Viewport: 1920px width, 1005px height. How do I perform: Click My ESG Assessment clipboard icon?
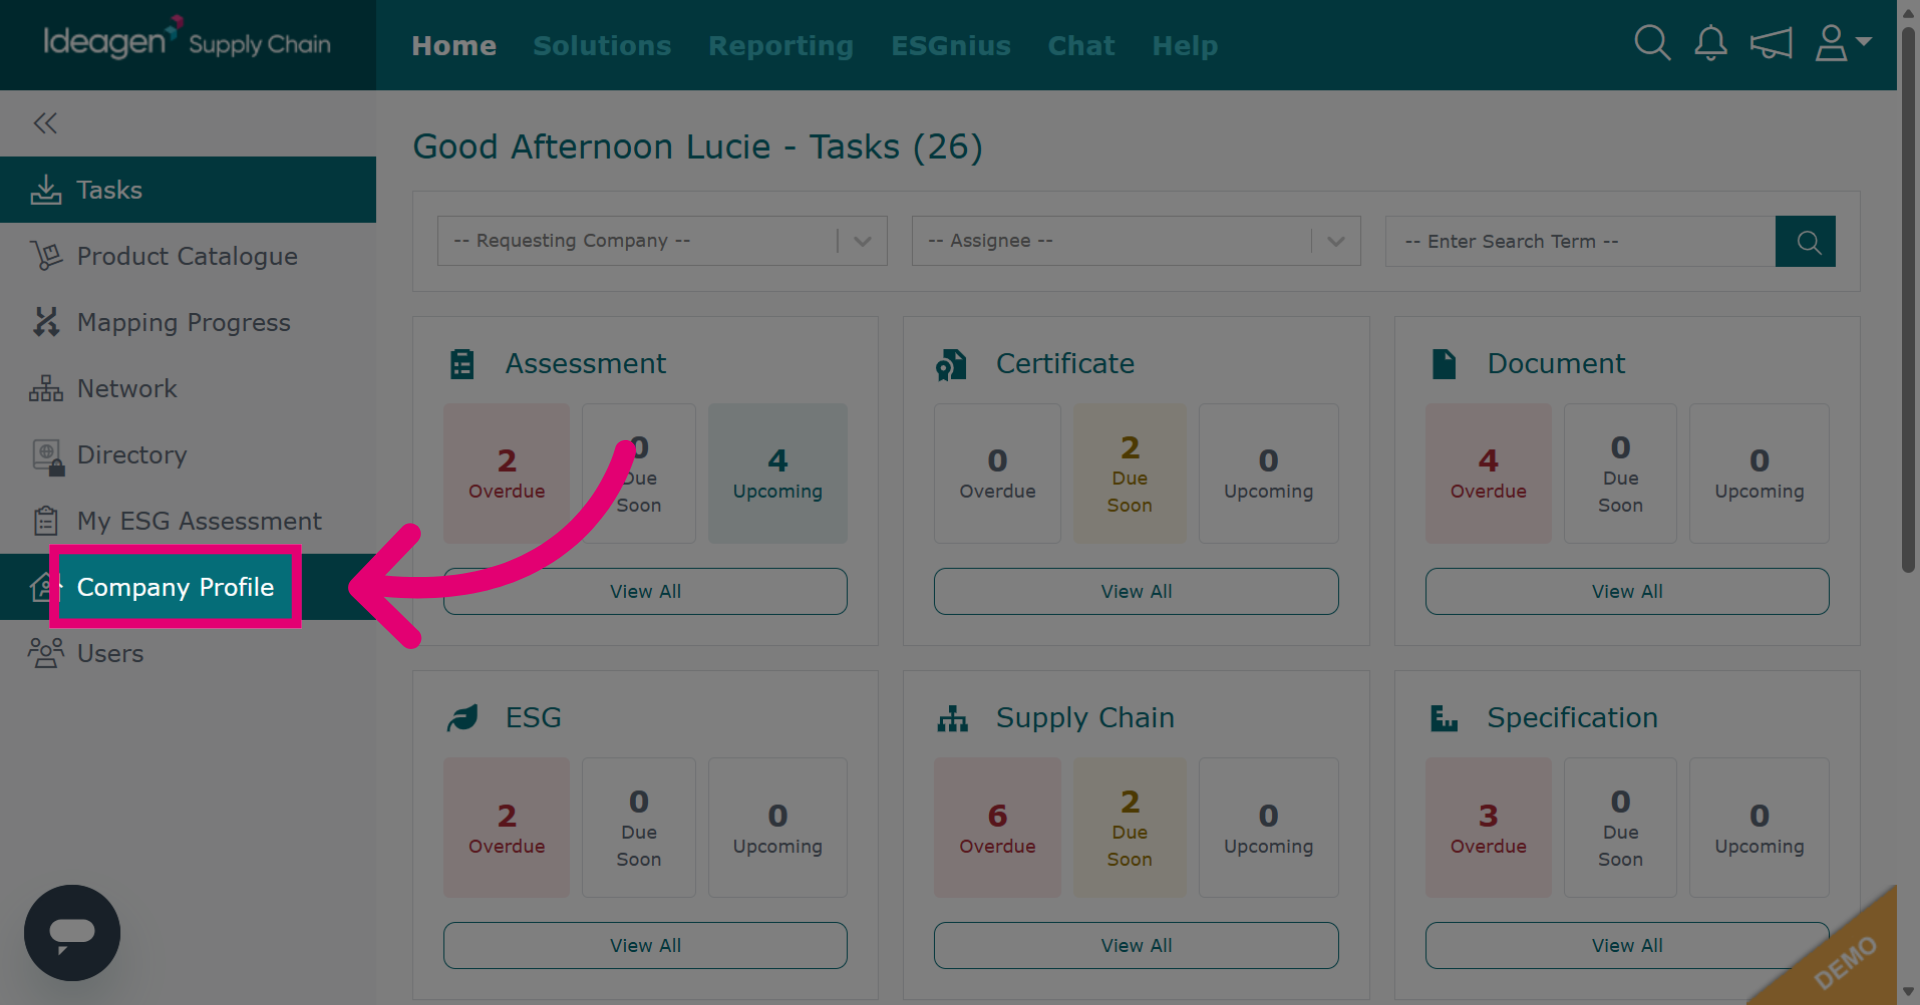[46, 521]
